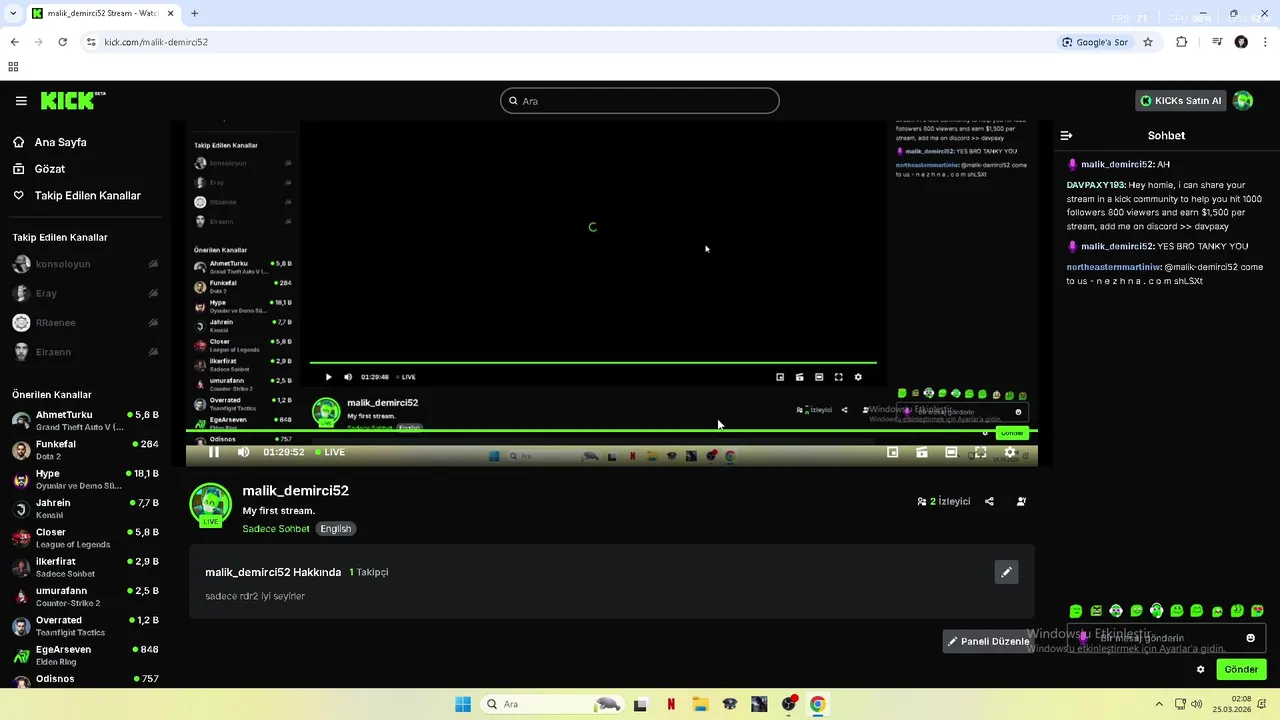Mute the stream volume in the player bar
Image resolution: width=1280 pixels, height=720 pixels.
tap(243, 452)
